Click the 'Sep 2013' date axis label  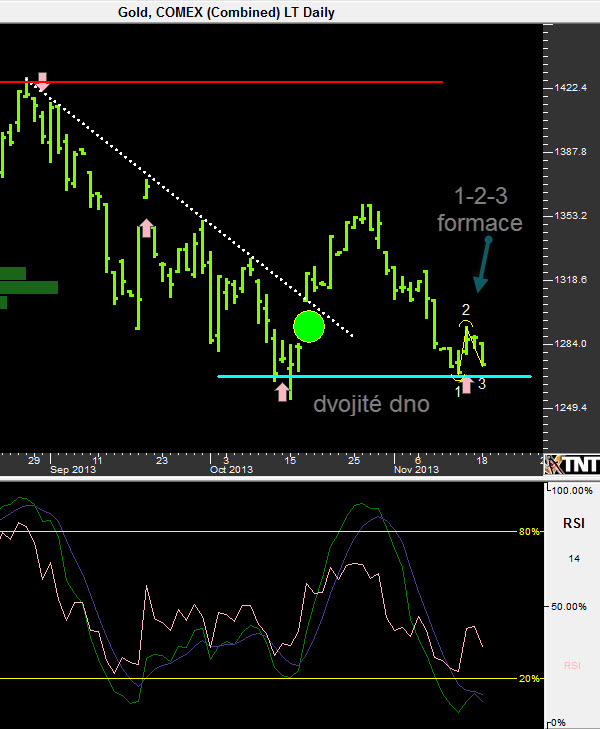point(73,470)
